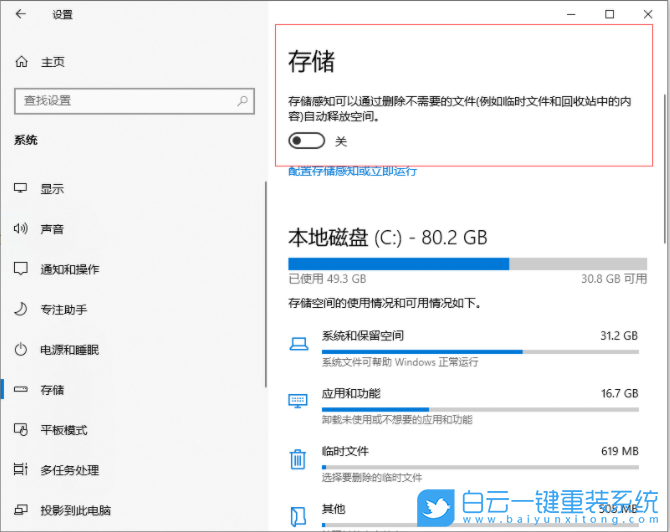This screenshot has height=532, width=670.
Task: Click the 通知和操作 message icon
Action: pyautogui.click(x=21, y=268)
